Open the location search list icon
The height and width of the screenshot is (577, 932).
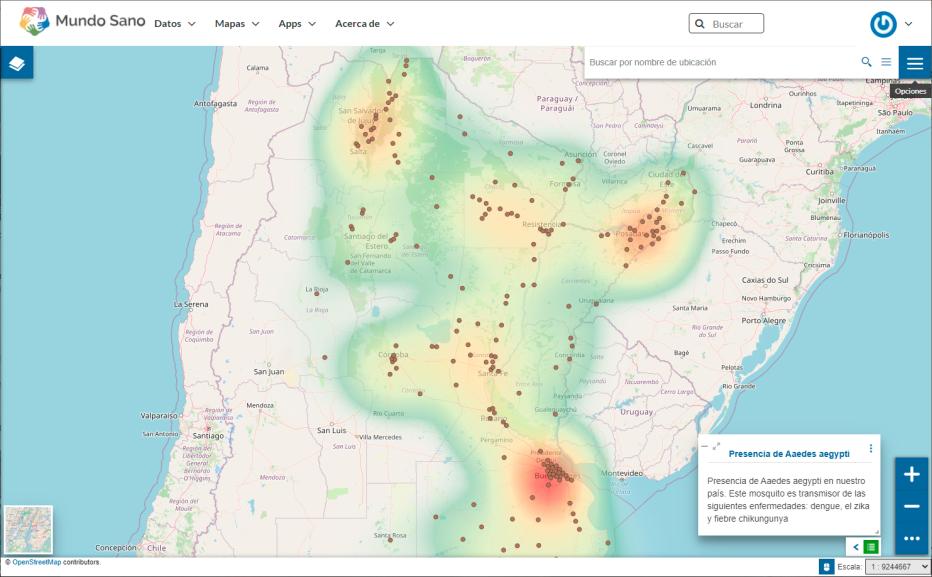click(x=885, y=62)
